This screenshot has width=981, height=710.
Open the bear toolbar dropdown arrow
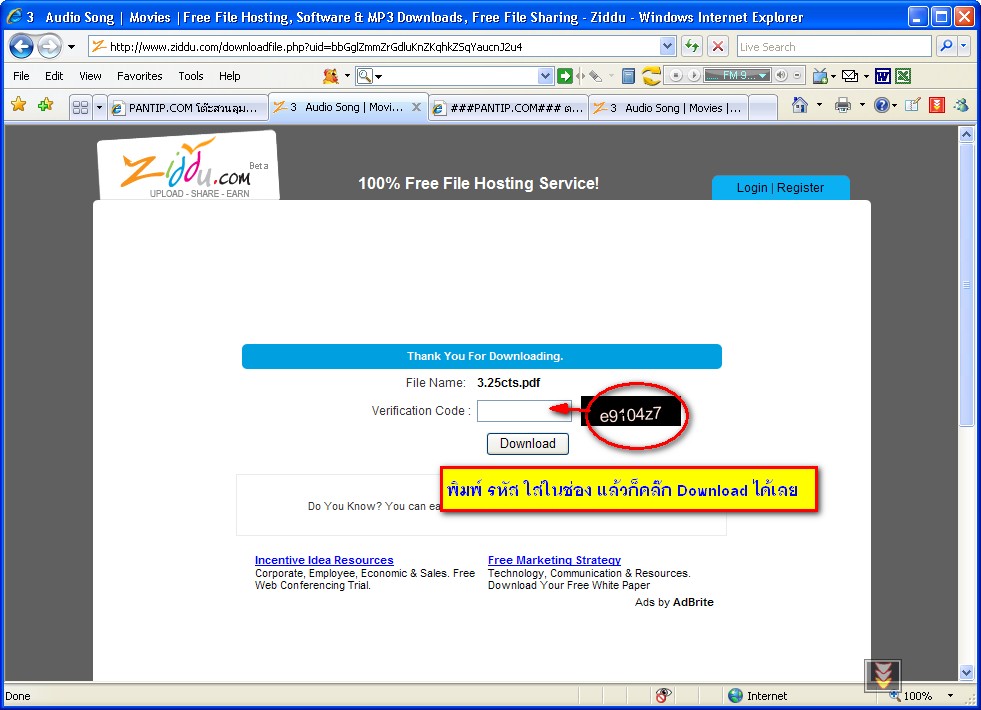coord(347,76)
